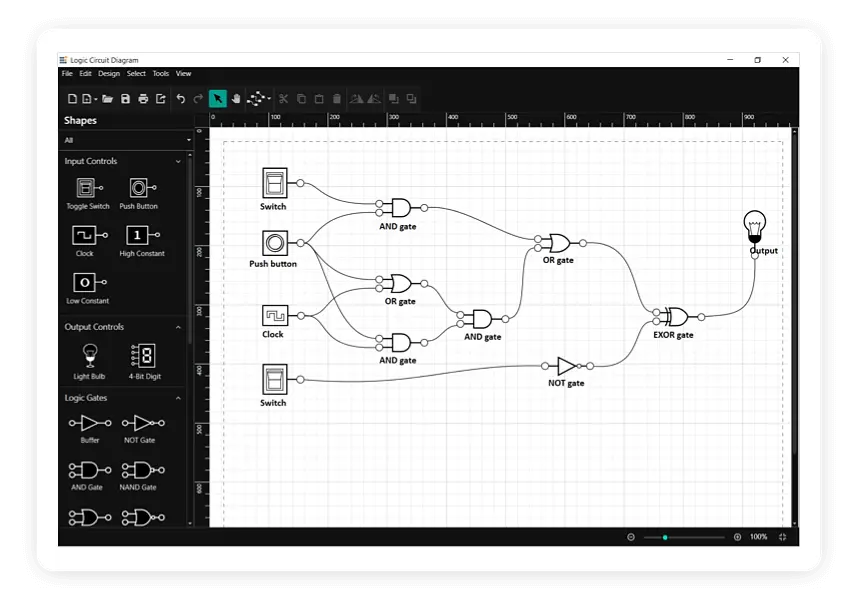Toggle the Switch element on the canvas
The height and width of the screenshot is (600, 860).
[x=272, y=183]
